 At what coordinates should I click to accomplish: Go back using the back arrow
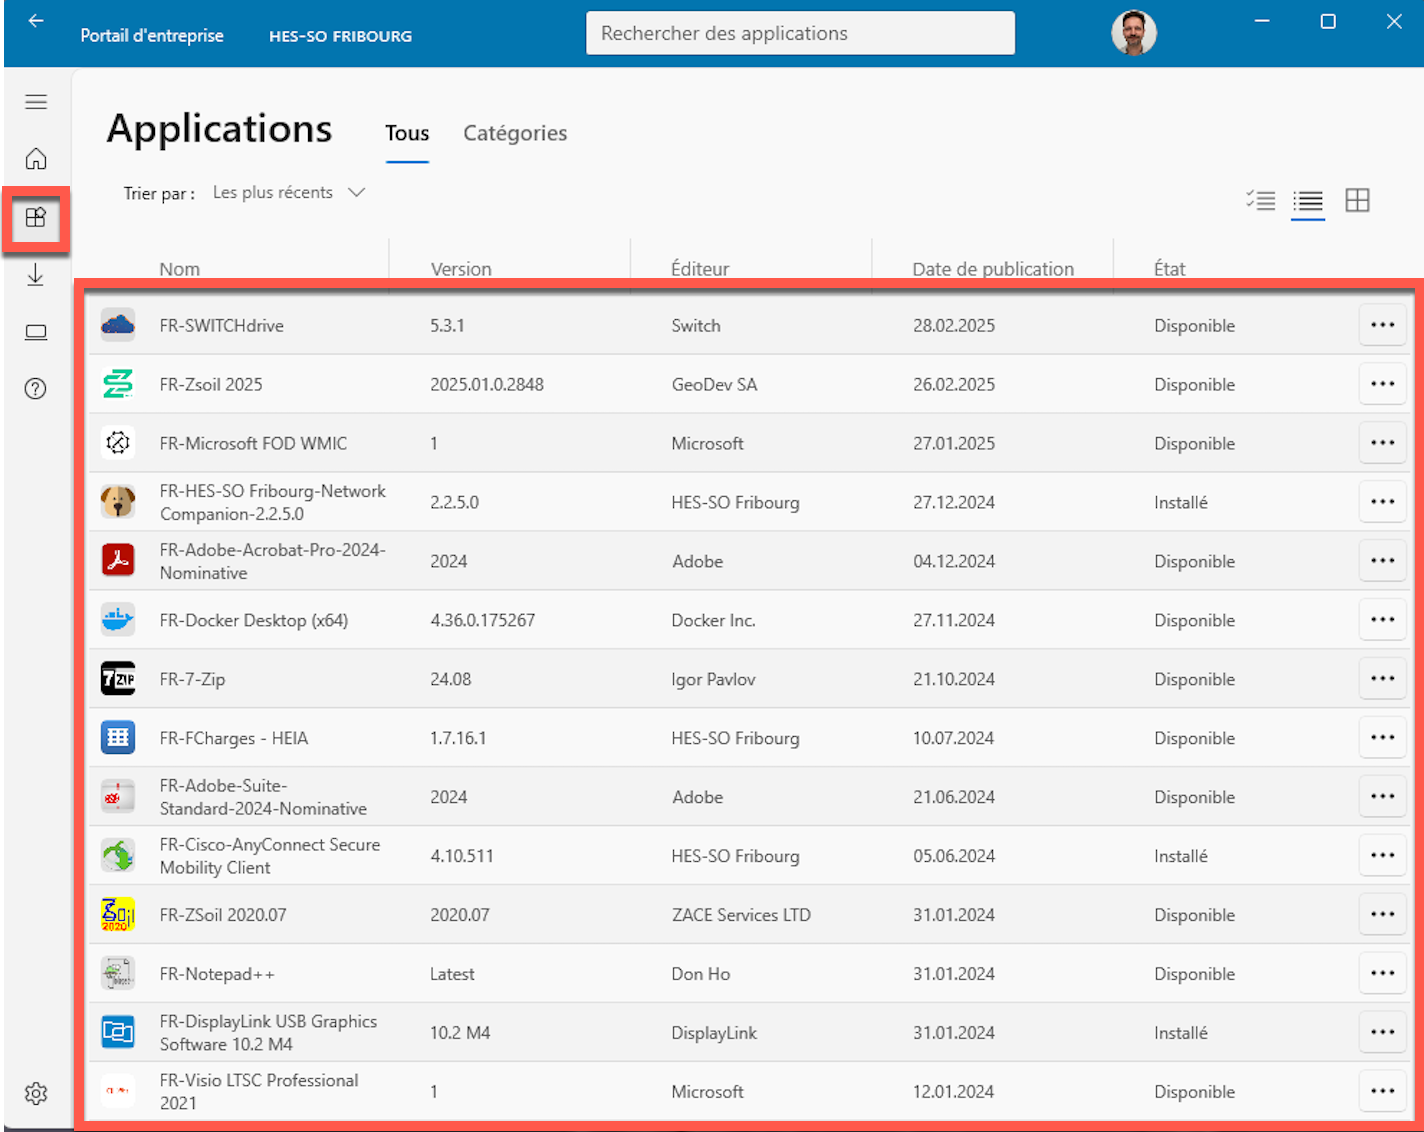pos(36,21)
